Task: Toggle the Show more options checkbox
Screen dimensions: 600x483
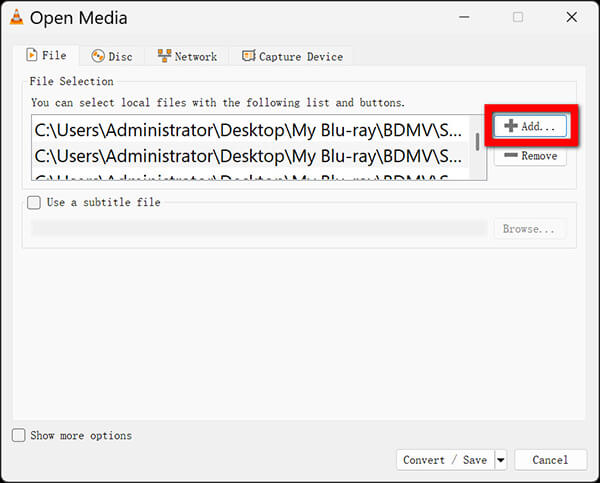Action: [19, 436]
